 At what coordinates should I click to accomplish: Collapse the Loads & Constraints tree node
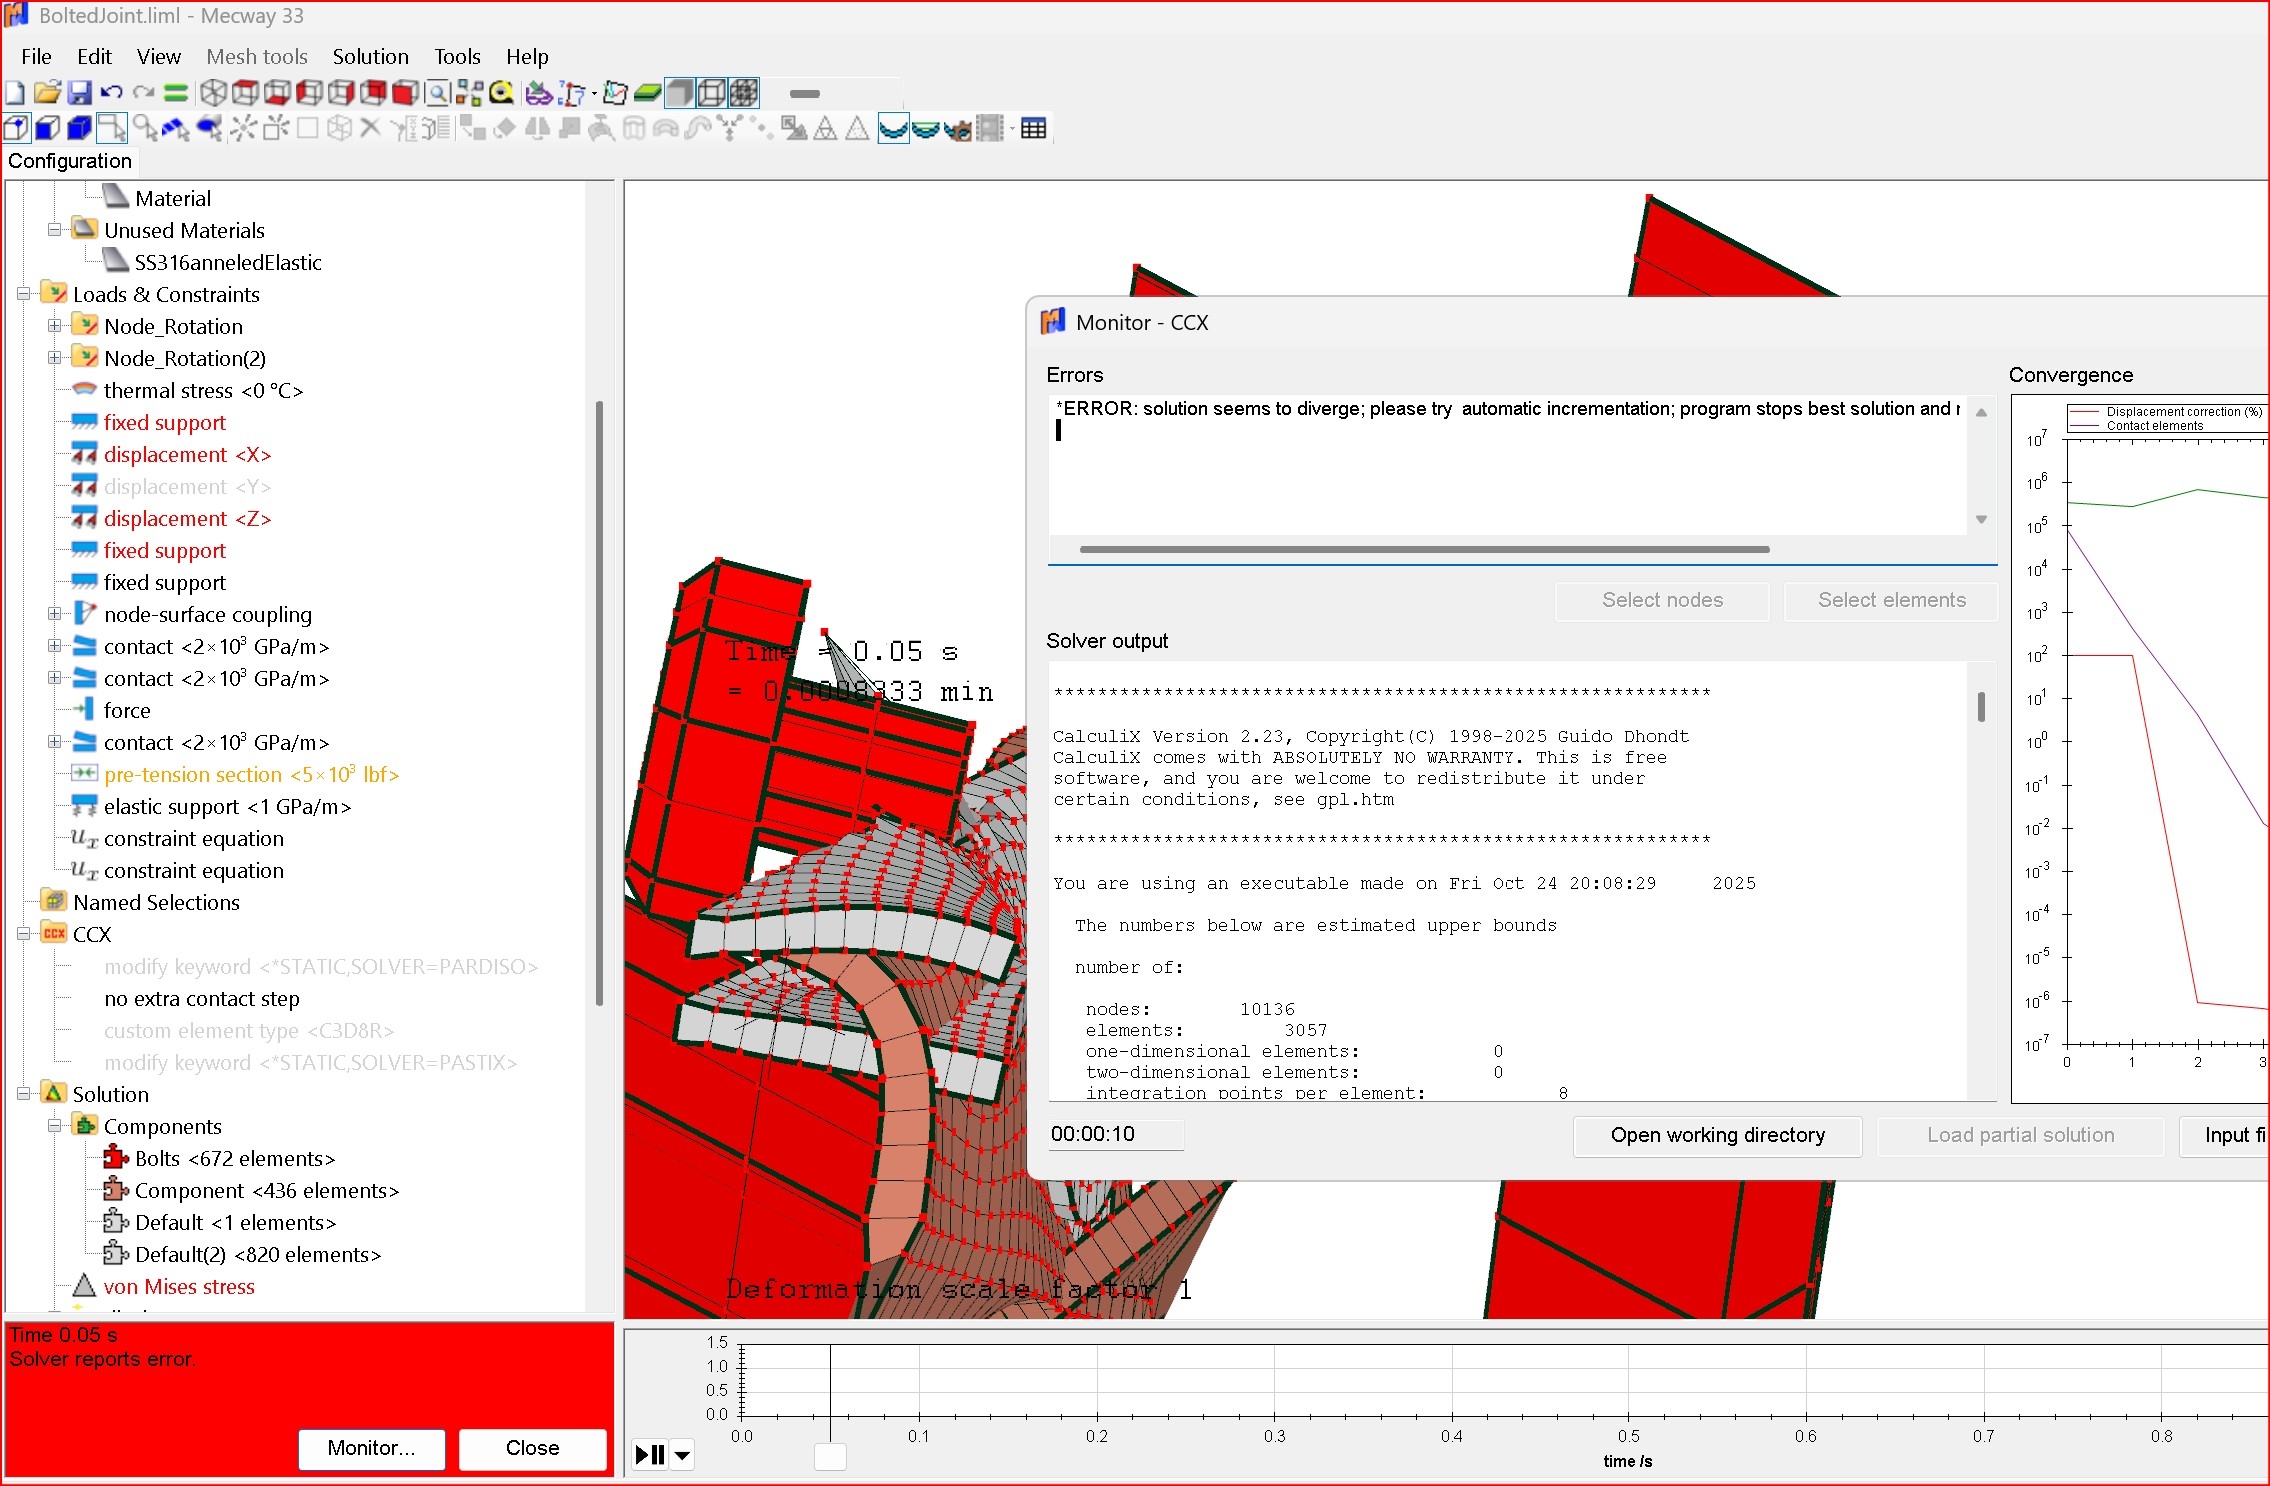pos(23,294)
